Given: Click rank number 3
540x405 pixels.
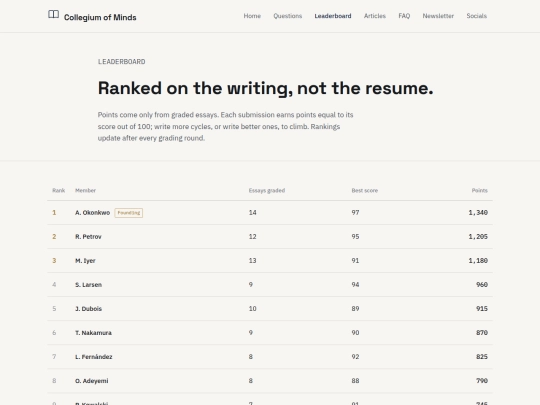Looking at the screenshot, I should [x=54, y=261].
